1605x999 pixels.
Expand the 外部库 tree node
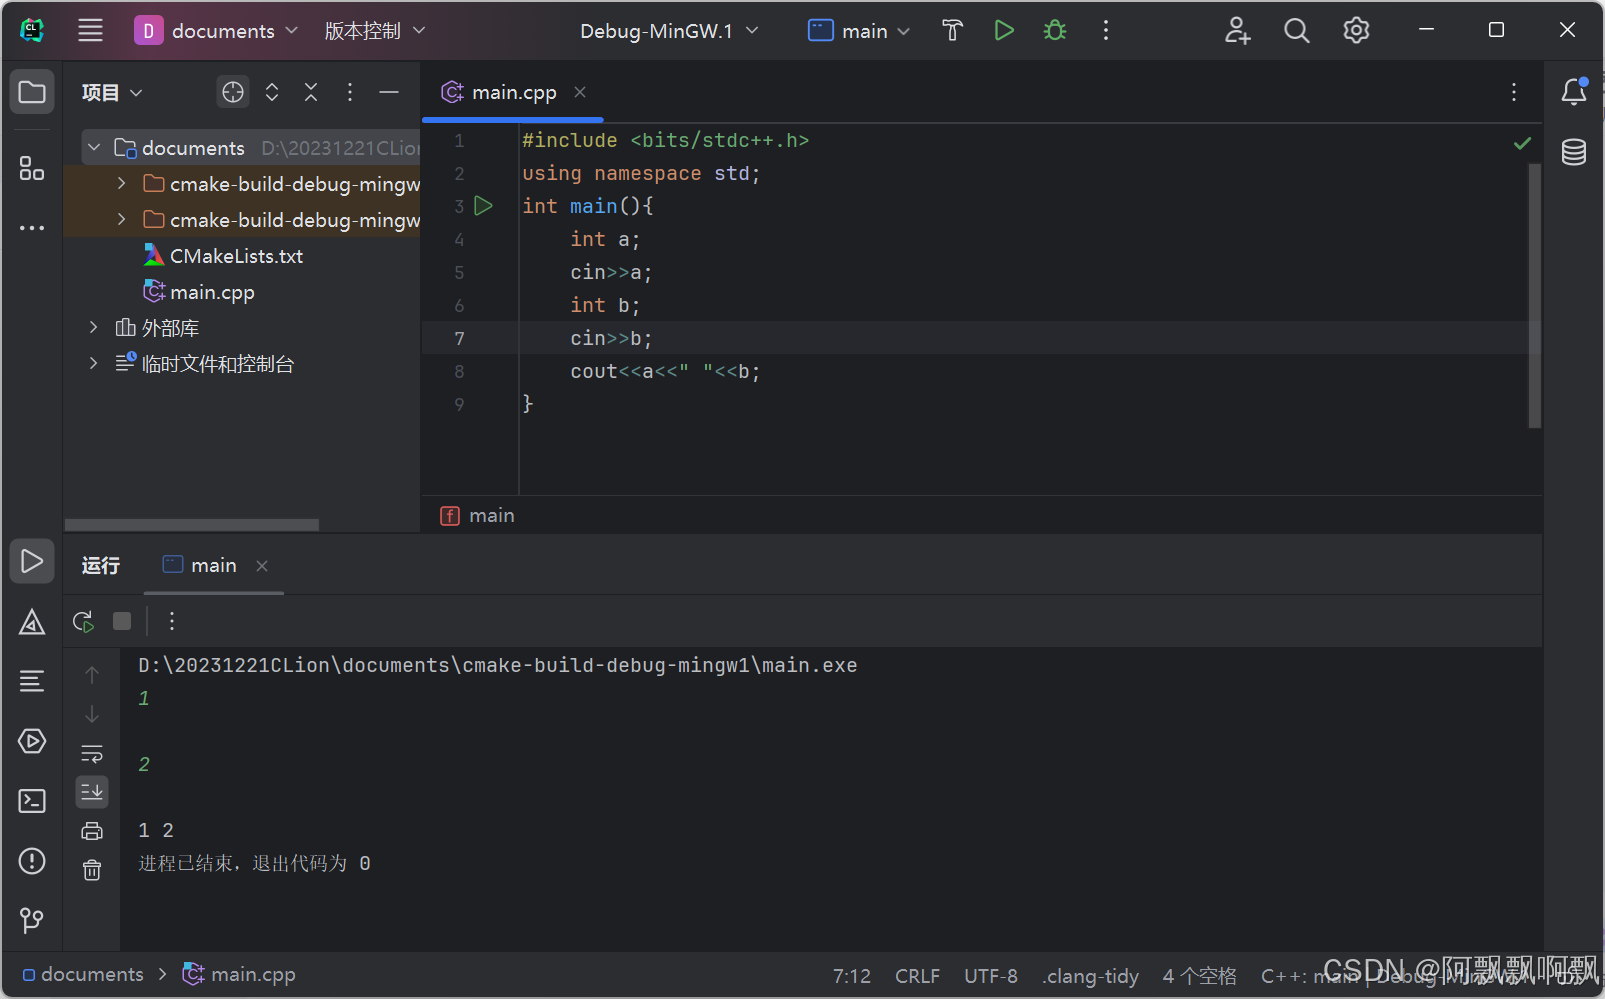point(93,327)
